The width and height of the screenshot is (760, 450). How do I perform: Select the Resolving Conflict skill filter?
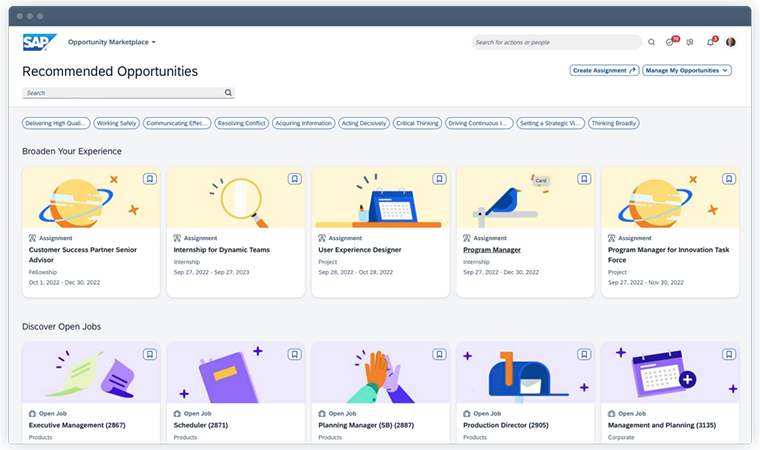click(x=241, y=123)
